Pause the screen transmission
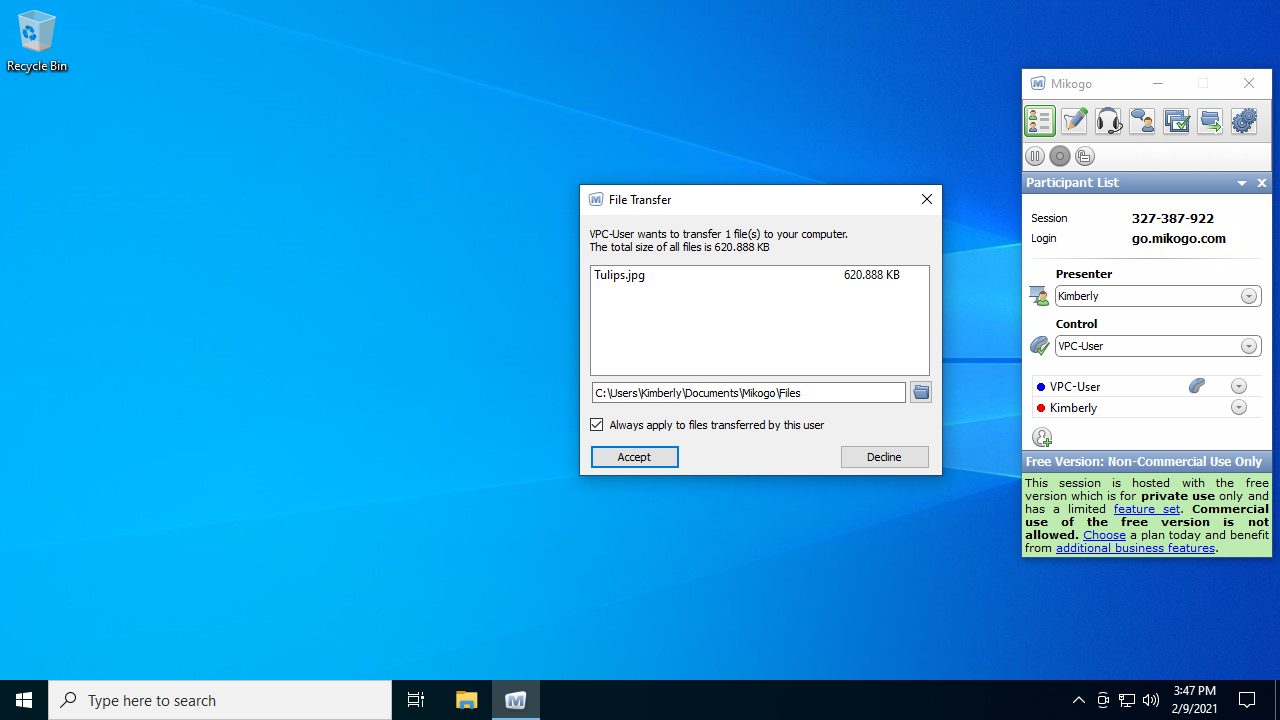This screenshot has width=1280, height=720. (1035, 156)
